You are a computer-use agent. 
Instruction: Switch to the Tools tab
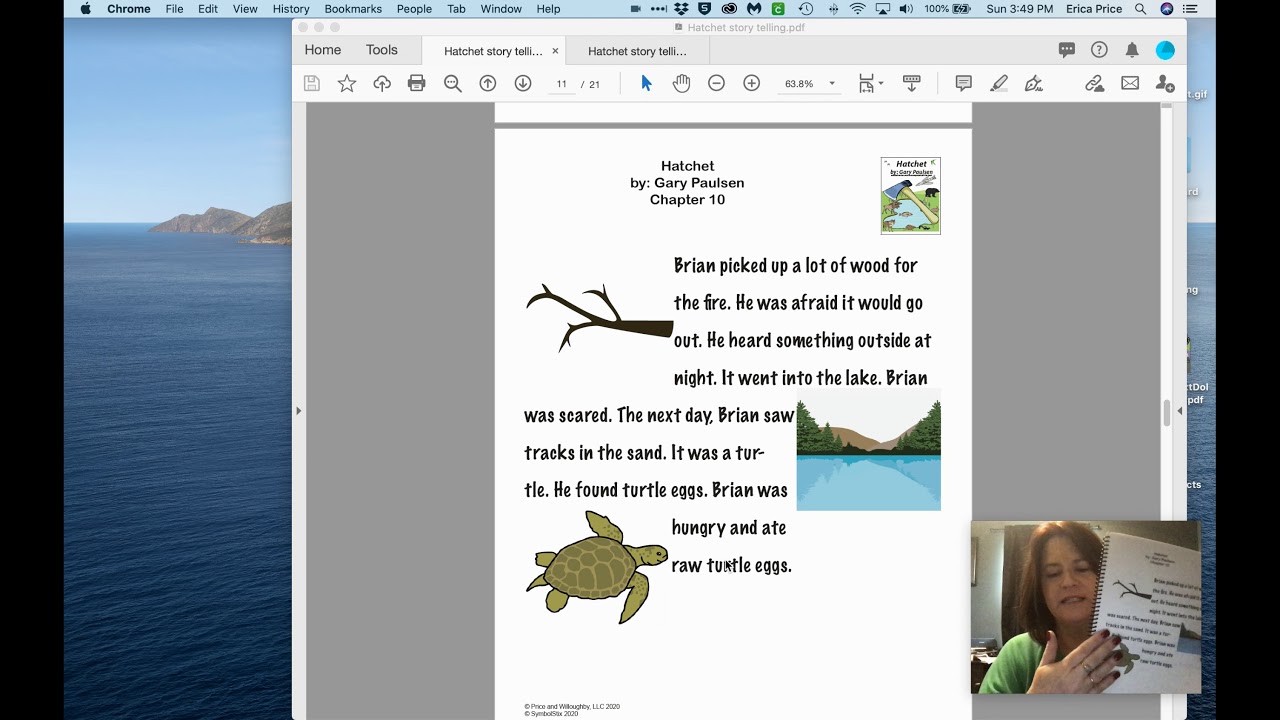click(382, 50)
